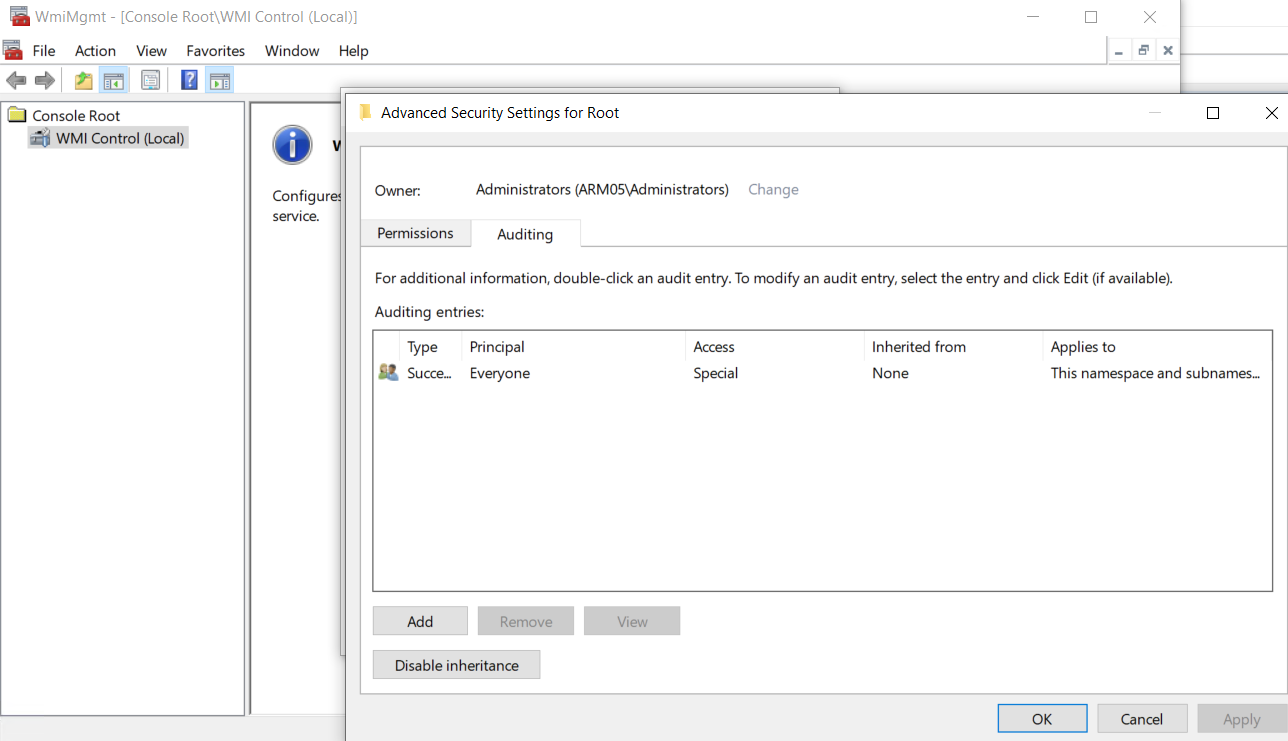The image size is (1288, 741).
Task: Click the Properties toolbar icon
Action: [x=150, y=81]
